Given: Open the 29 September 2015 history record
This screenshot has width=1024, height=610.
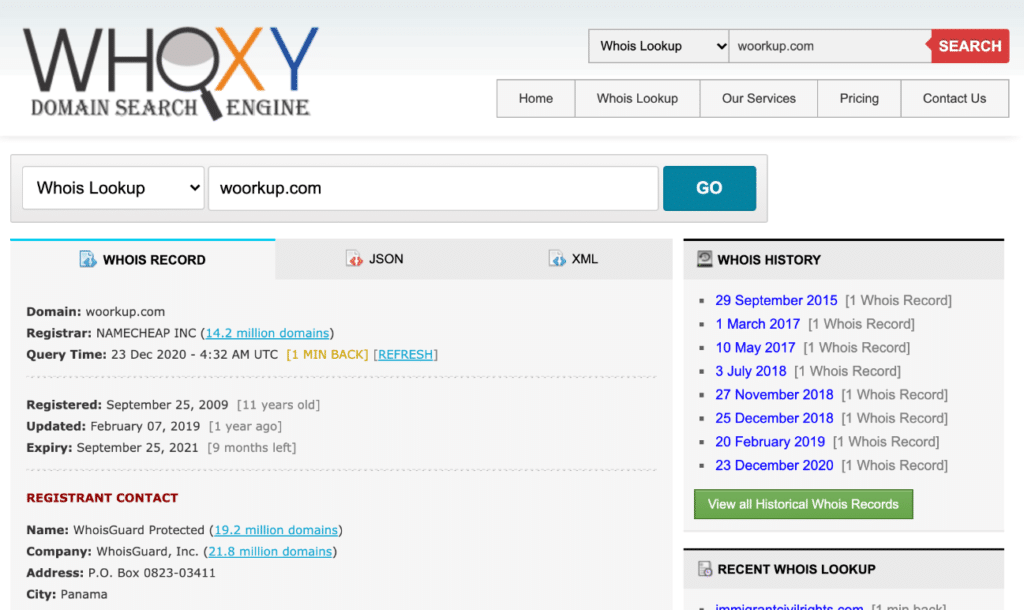Looking at the screenshot, I should (776, 300).
